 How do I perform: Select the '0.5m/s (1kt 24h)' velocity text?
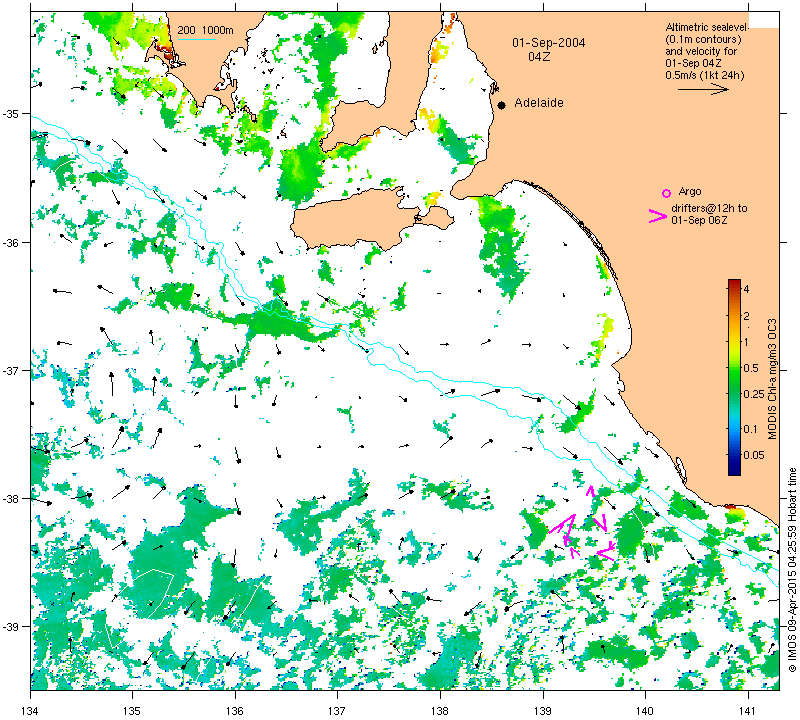coord(705,76)
